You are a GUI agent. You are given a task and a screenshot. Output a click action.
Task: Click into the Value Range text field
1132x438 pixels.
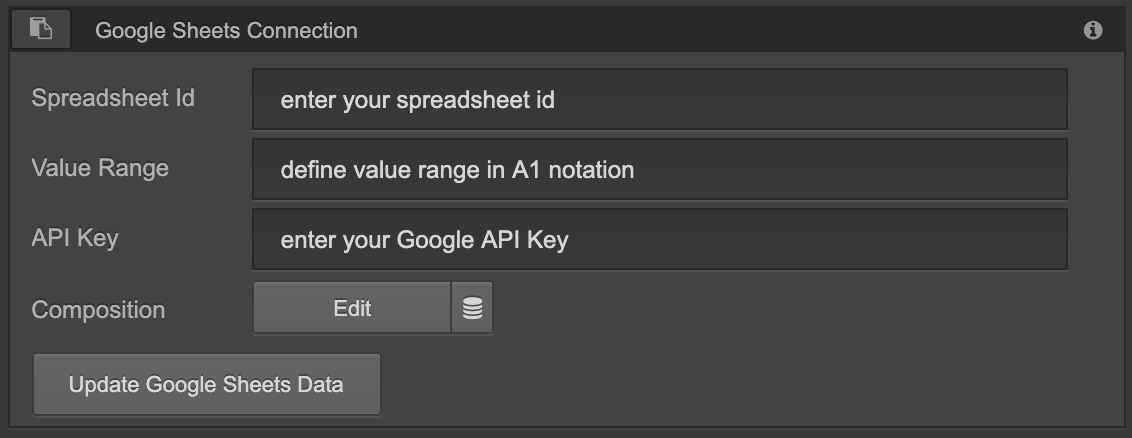tap(659, 170)
